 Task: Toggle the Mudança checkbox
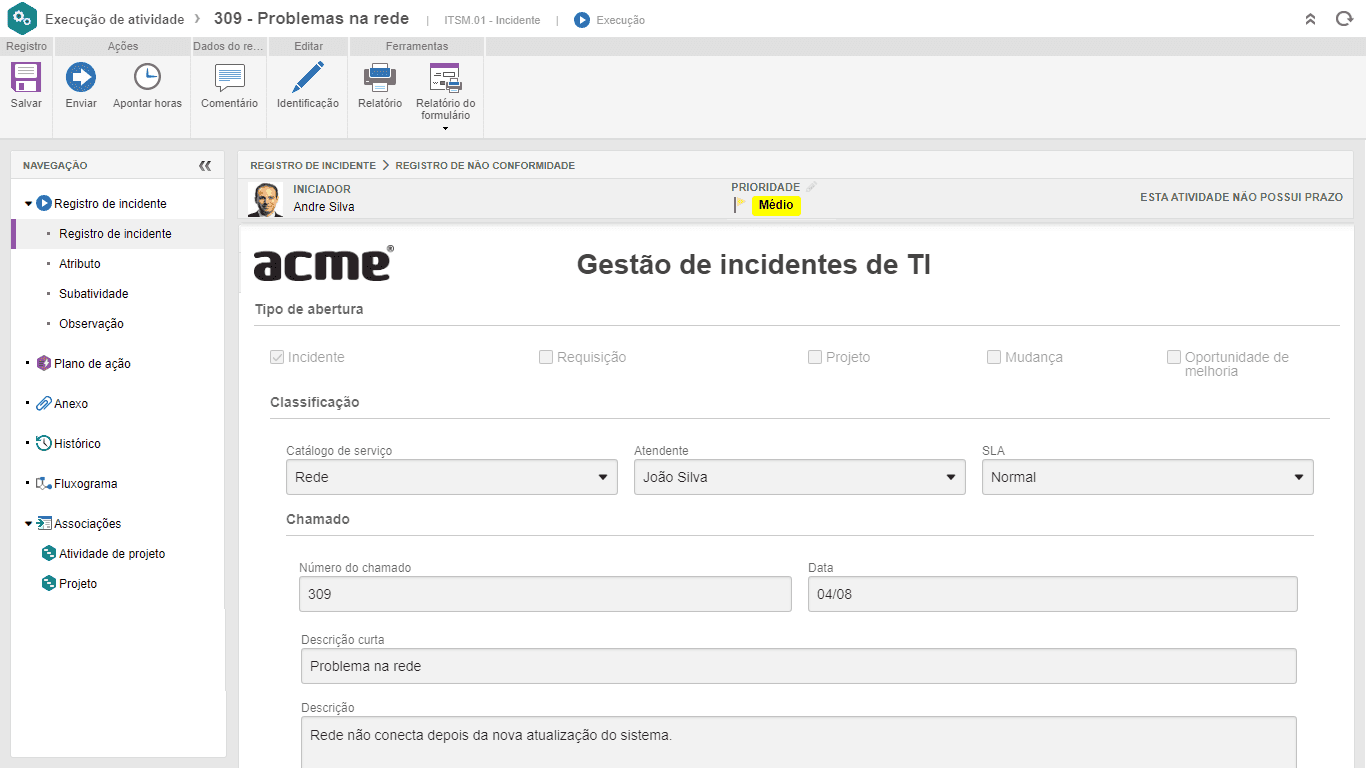994,357
